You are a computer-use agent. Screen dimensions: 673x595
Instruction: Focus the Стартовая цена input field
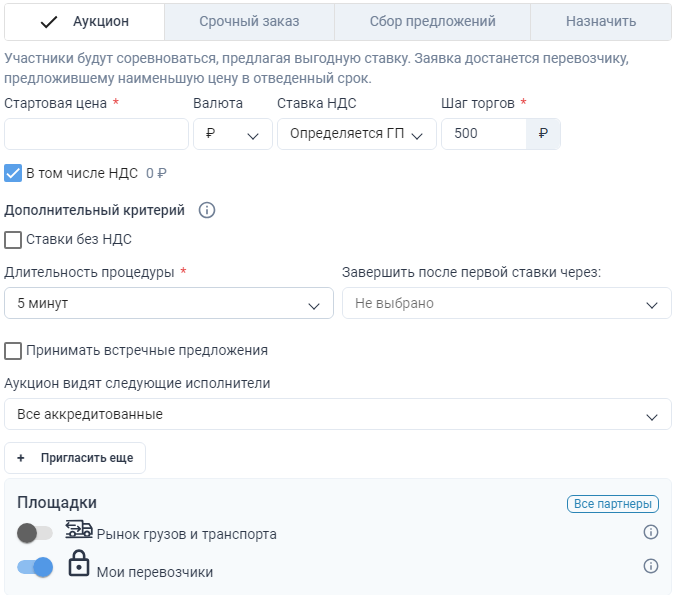point(96,134)
